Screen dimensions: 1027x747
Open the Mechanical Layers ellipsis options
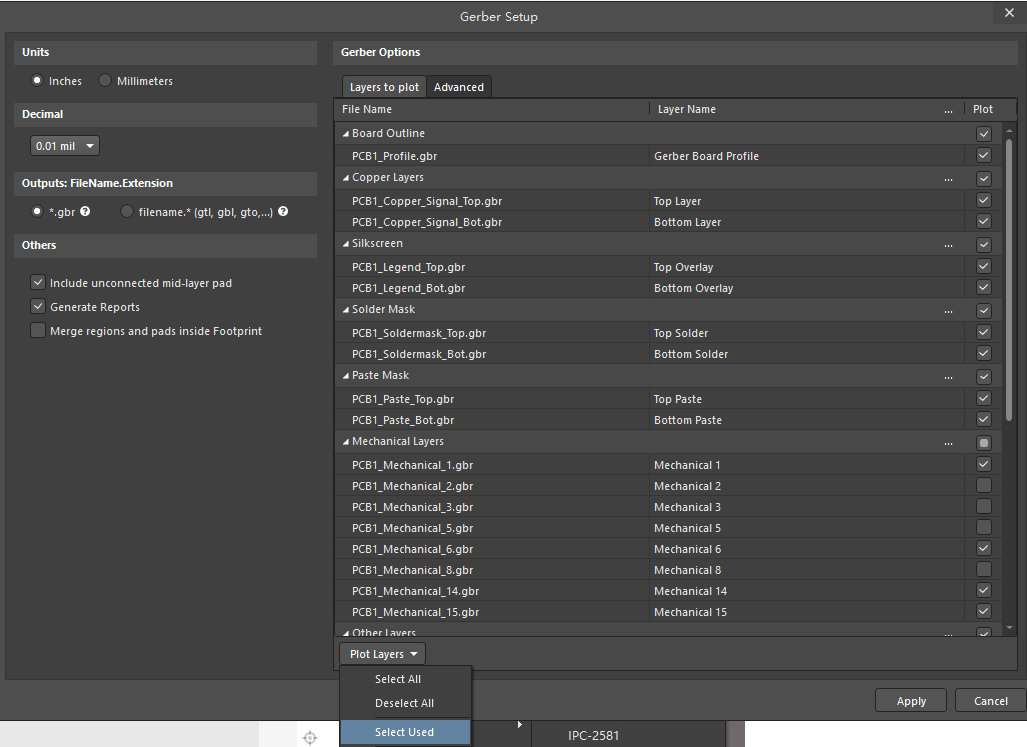pos(948,443)
